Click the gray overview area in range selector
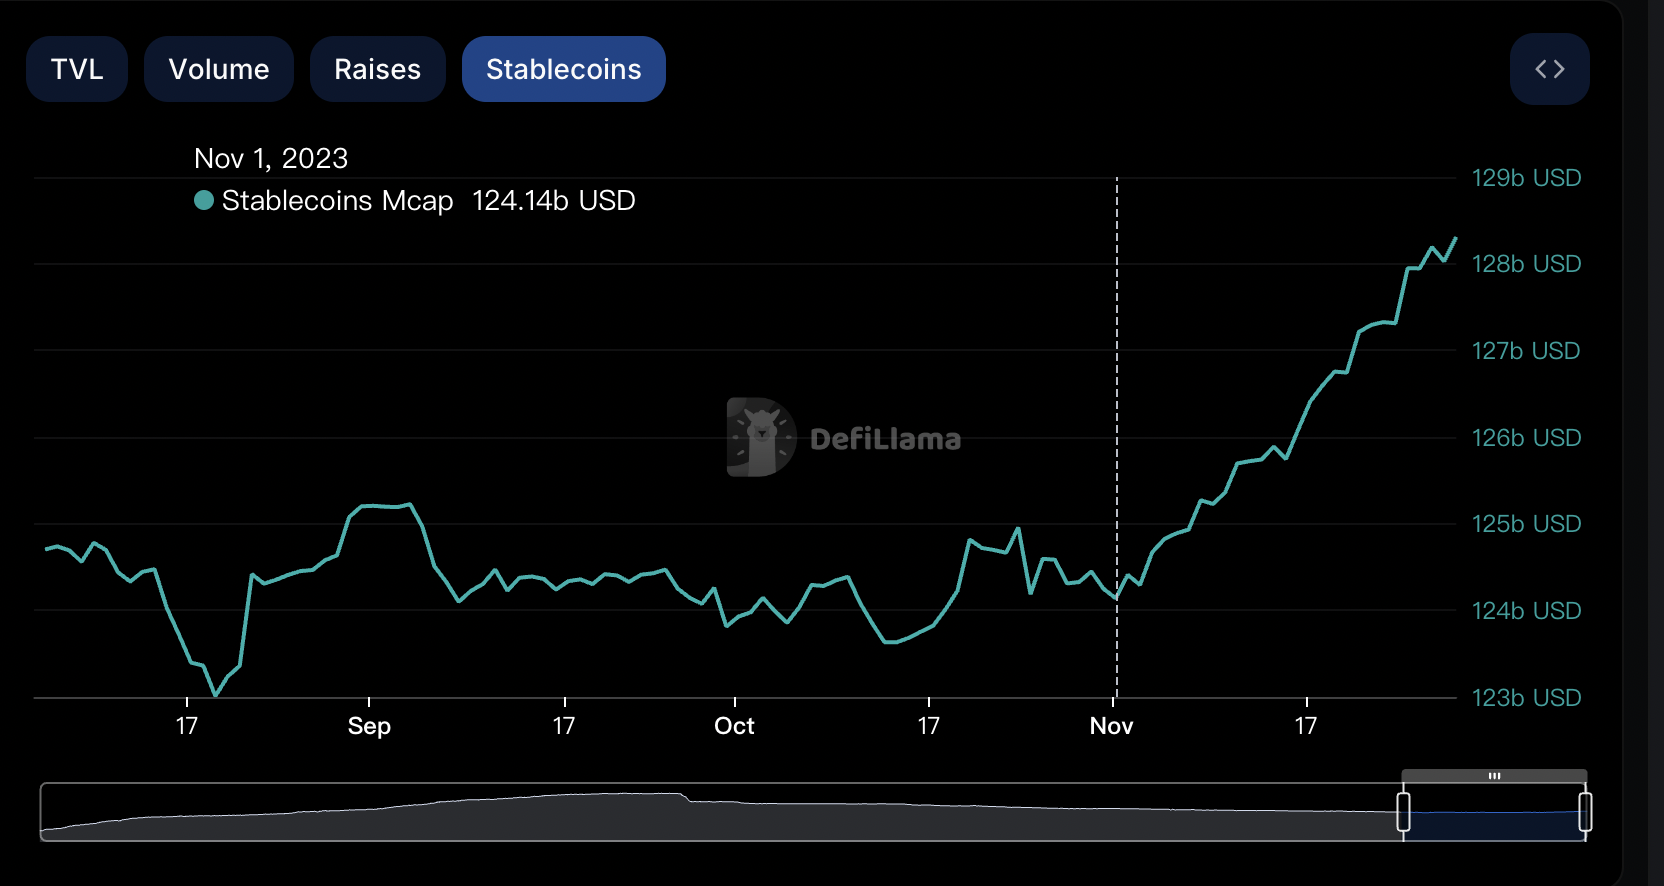Screen dimensions: 1664x886 click(700, 815)
